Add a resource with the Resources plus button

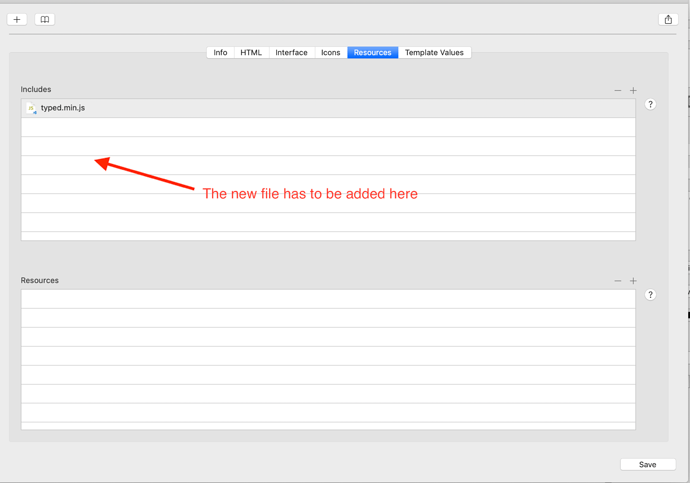coord(633,281)
